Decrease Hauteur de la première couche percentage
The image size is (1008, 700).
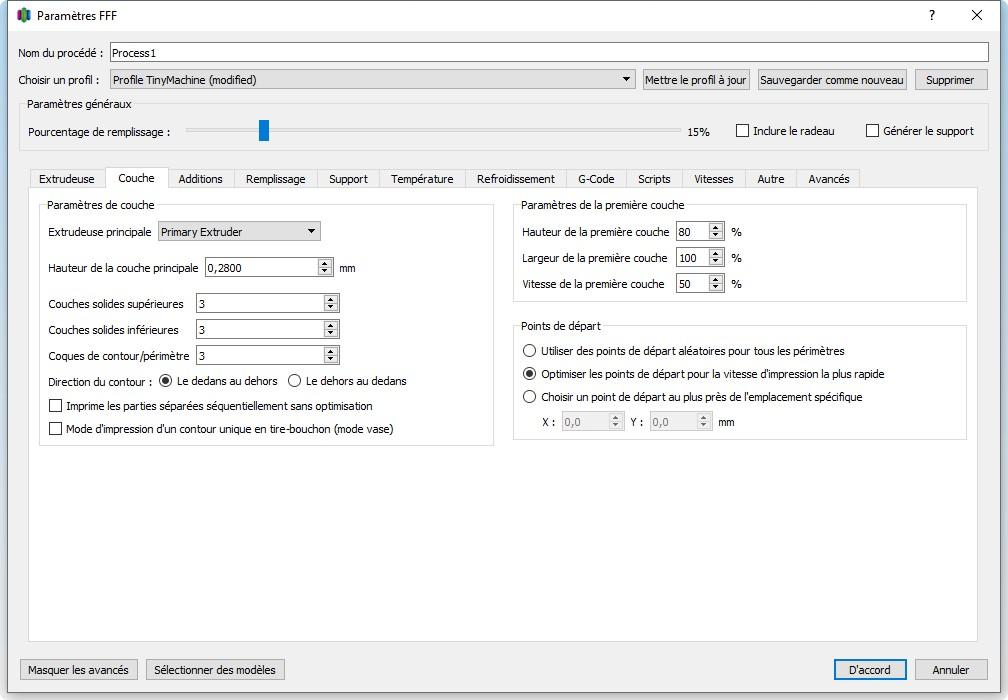(716, 235)
